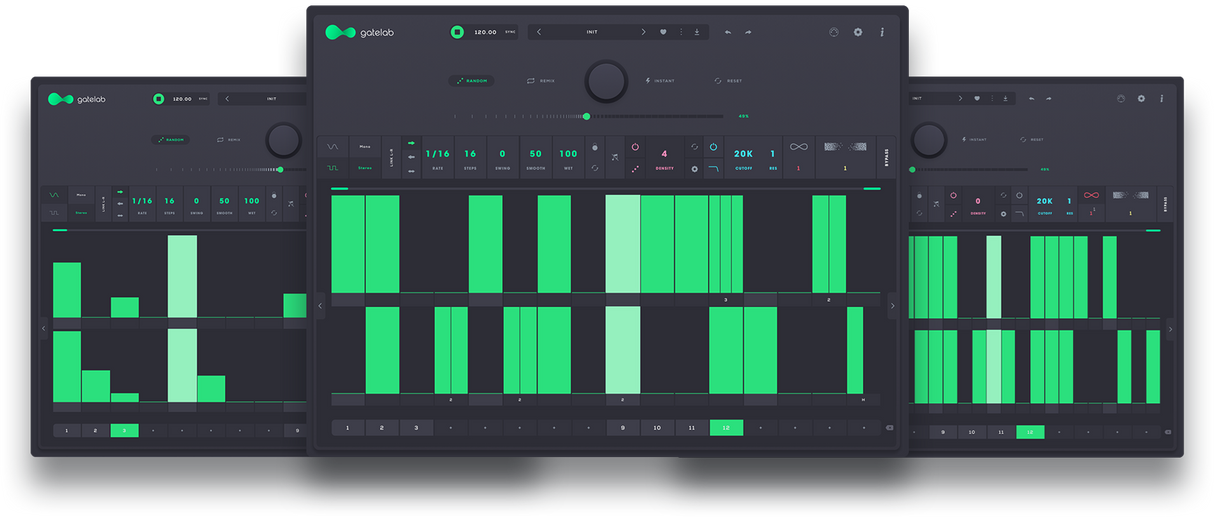Open preset options three-dot menu
This screenshot has height=517, width=1214.
pos(681,32)
